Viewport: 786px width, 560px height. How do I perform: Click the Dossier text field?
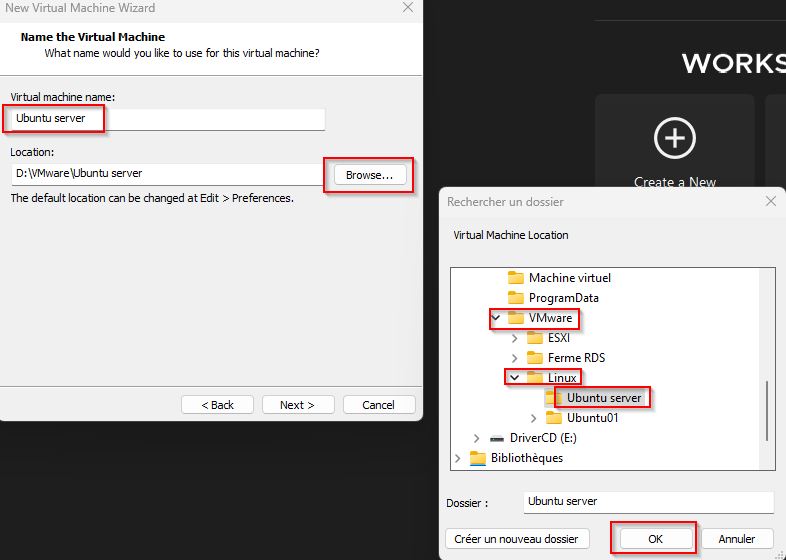point(649,502)
